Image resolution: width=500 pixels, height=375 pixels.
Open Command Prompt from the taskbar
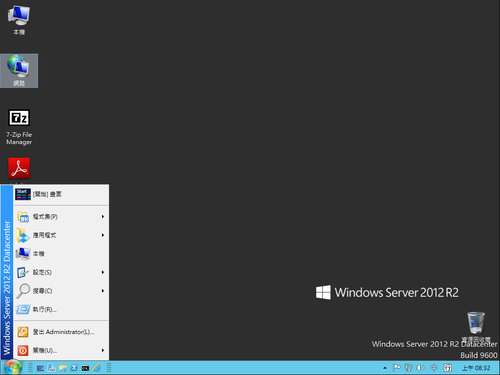click(85, 368)
